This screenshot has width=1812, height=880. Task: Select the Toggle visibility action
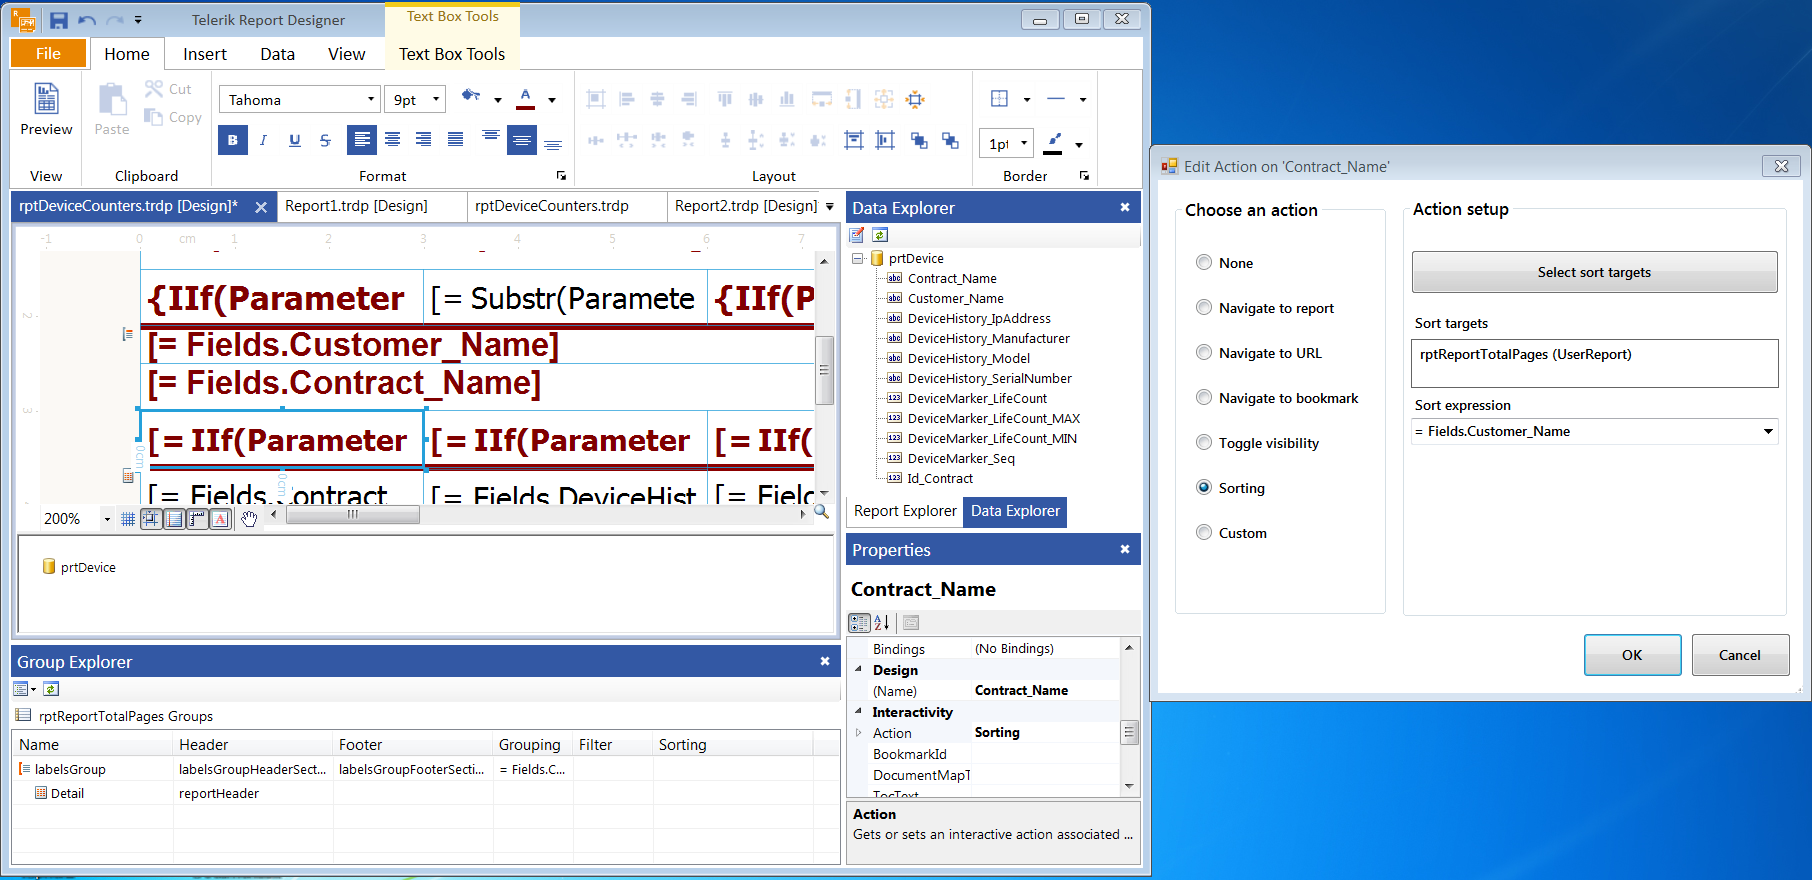(x=1204, y=443)
